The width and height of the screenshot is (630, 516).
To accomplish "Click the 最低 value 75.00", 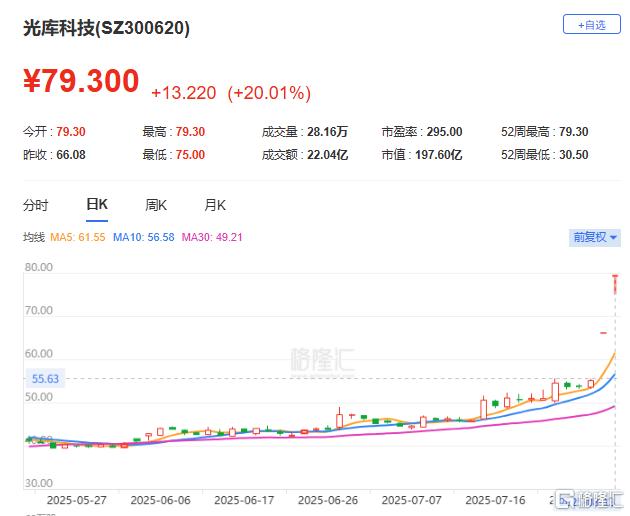I will coord(190,155).
